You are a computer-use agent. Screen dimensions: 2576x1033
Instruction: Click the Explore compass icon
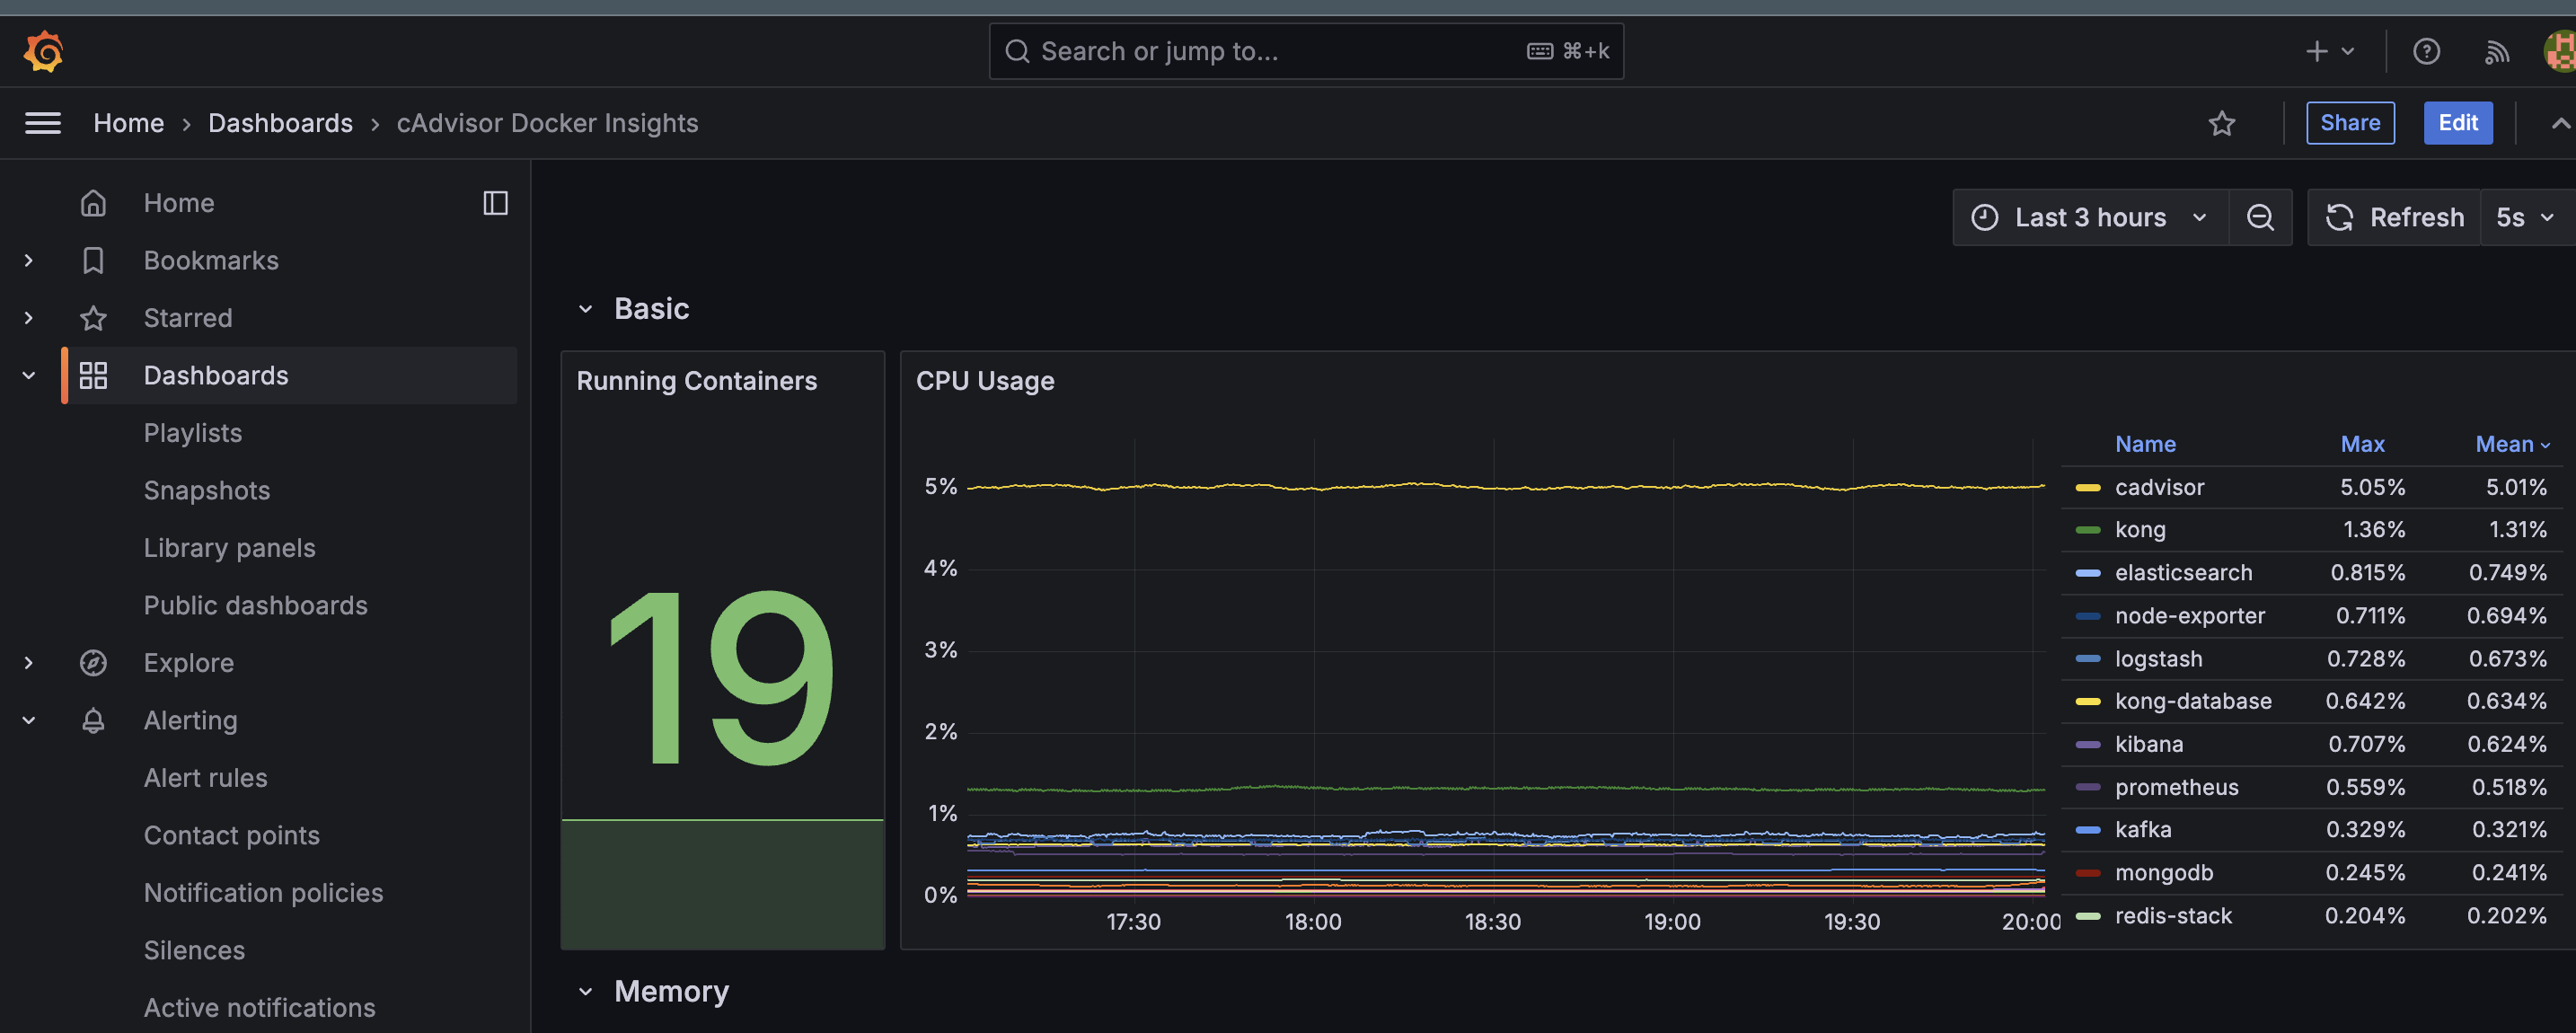pyautogui.click(x=93, y=663)
